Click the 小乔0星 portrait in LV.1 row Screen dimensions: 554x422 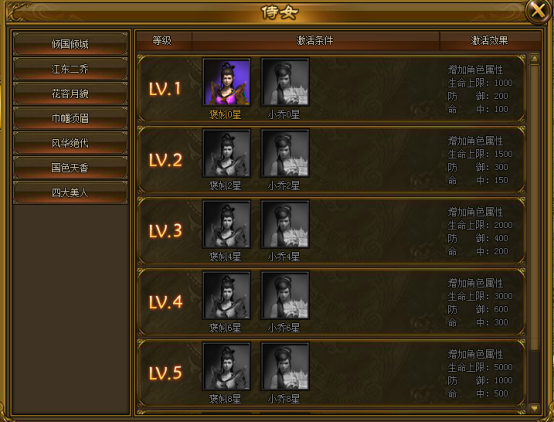tap(285, 82)
